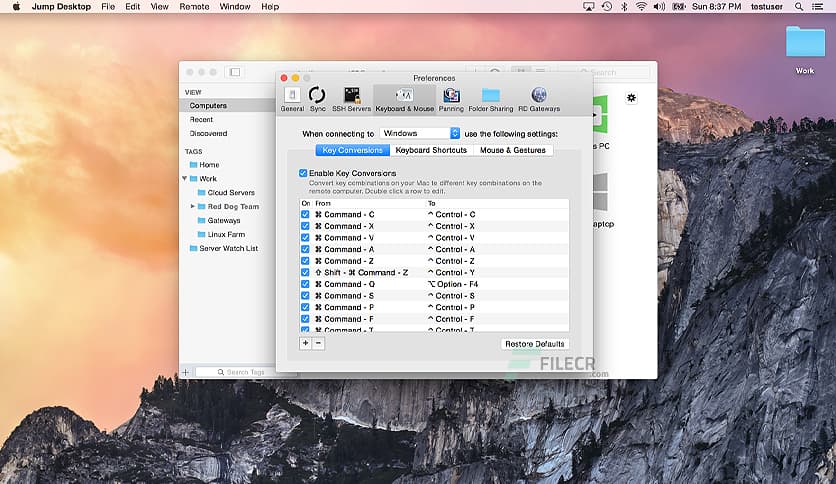Click the Wi-Fi status icon
The image size is (836, 484).
[x=641, y=6]
